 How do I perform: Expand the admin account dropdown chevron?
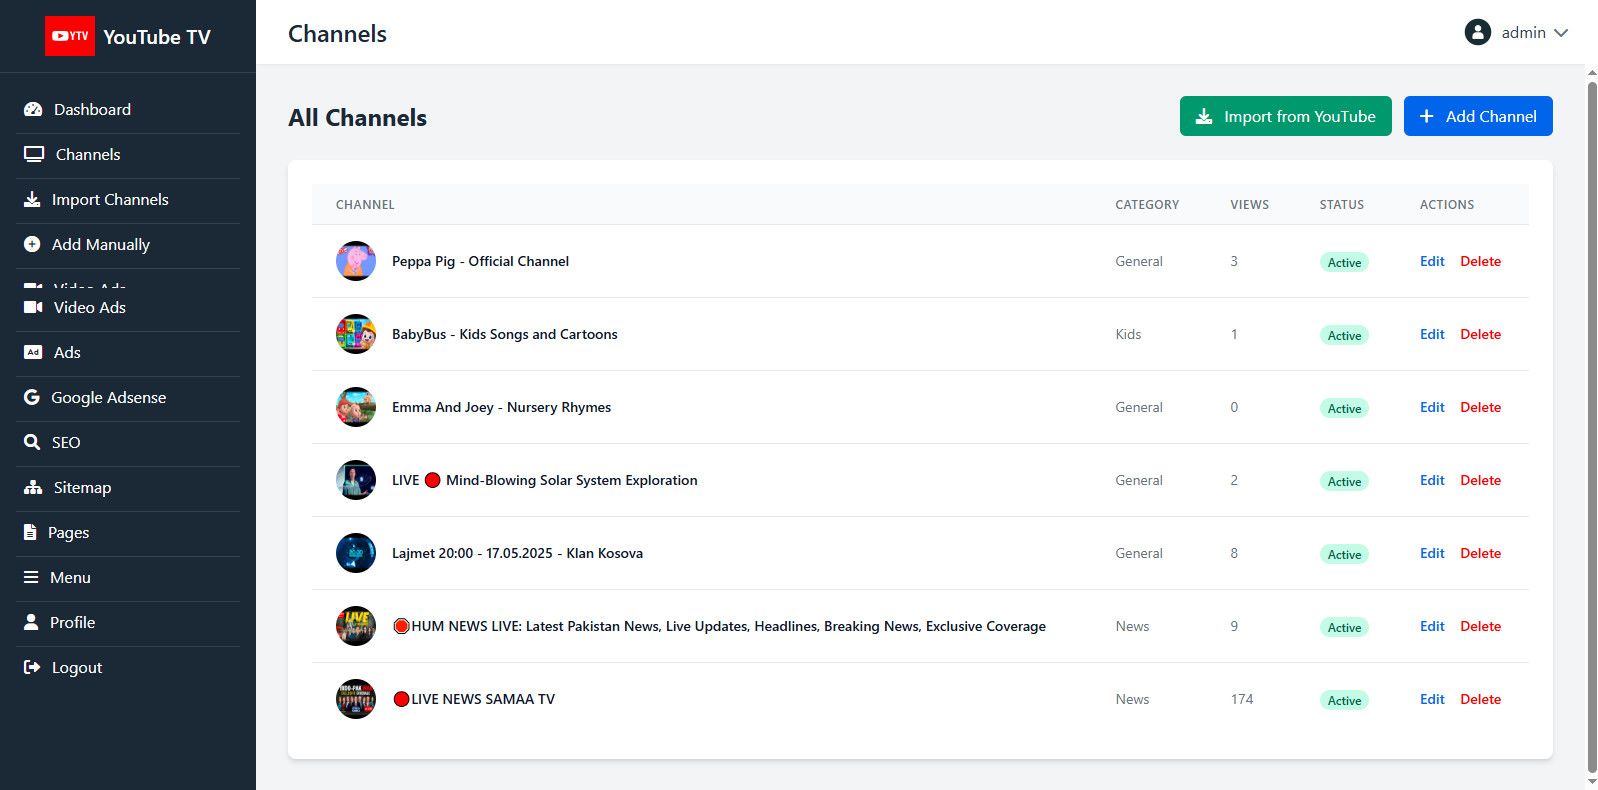click(1560, 33)
